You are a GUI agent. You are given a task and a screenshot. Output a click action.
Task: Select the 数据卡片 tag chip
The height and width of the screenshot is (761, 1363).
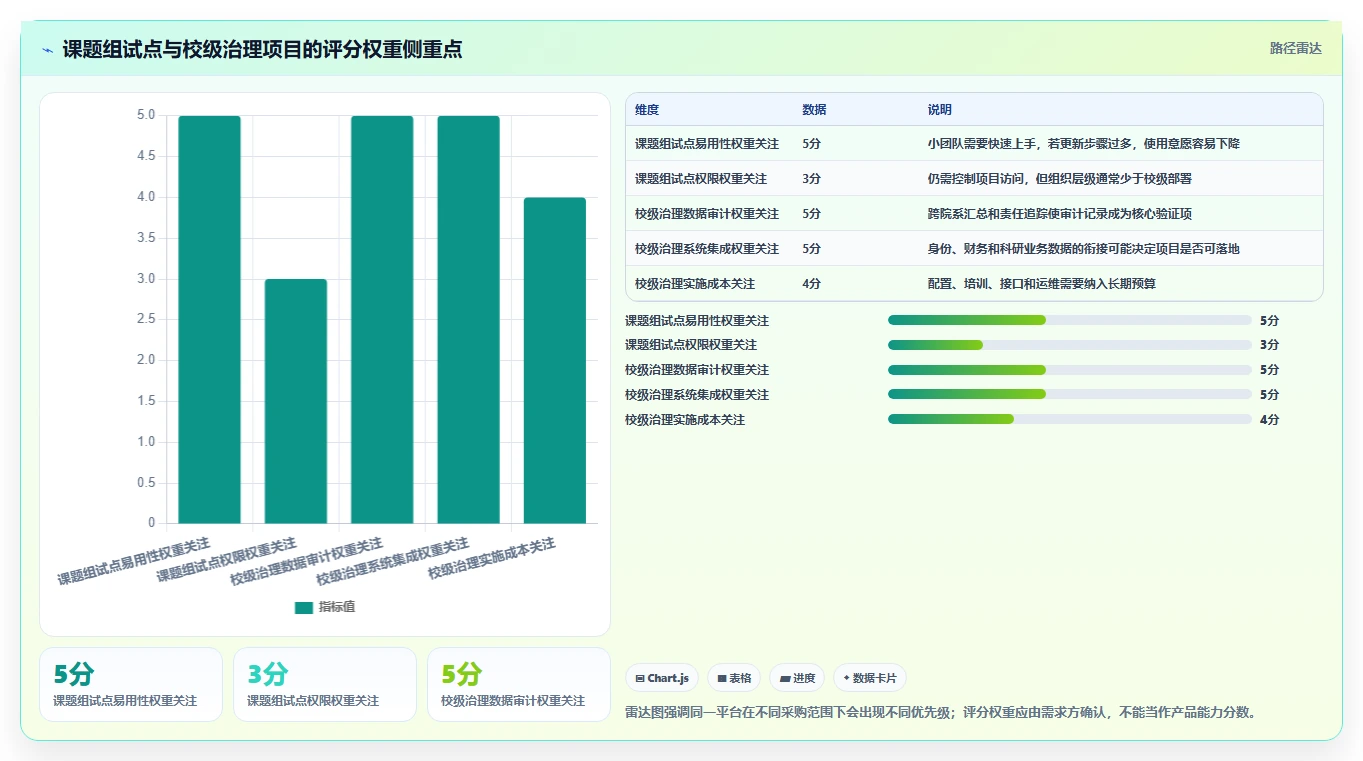870,678
